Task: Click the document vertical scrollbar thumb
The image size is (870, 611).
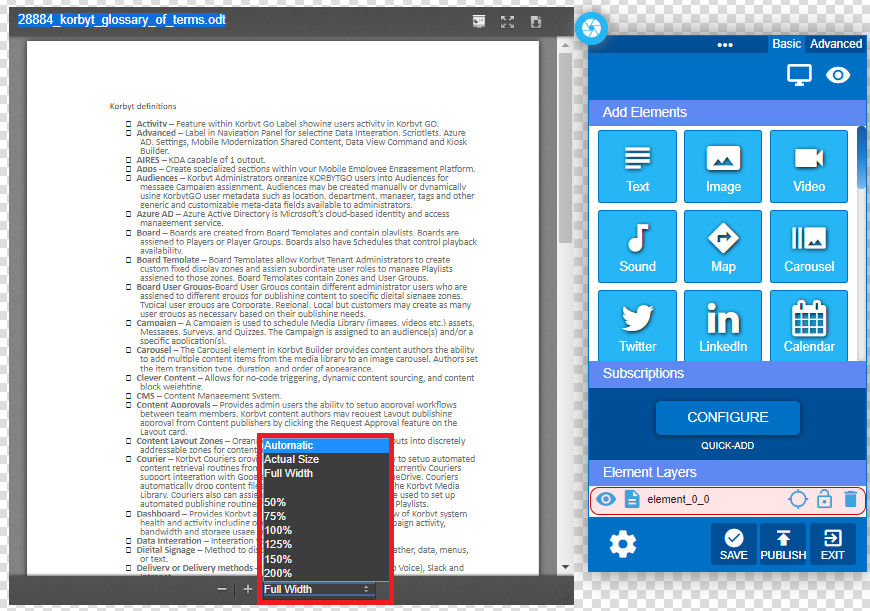Action: point(565,148)
